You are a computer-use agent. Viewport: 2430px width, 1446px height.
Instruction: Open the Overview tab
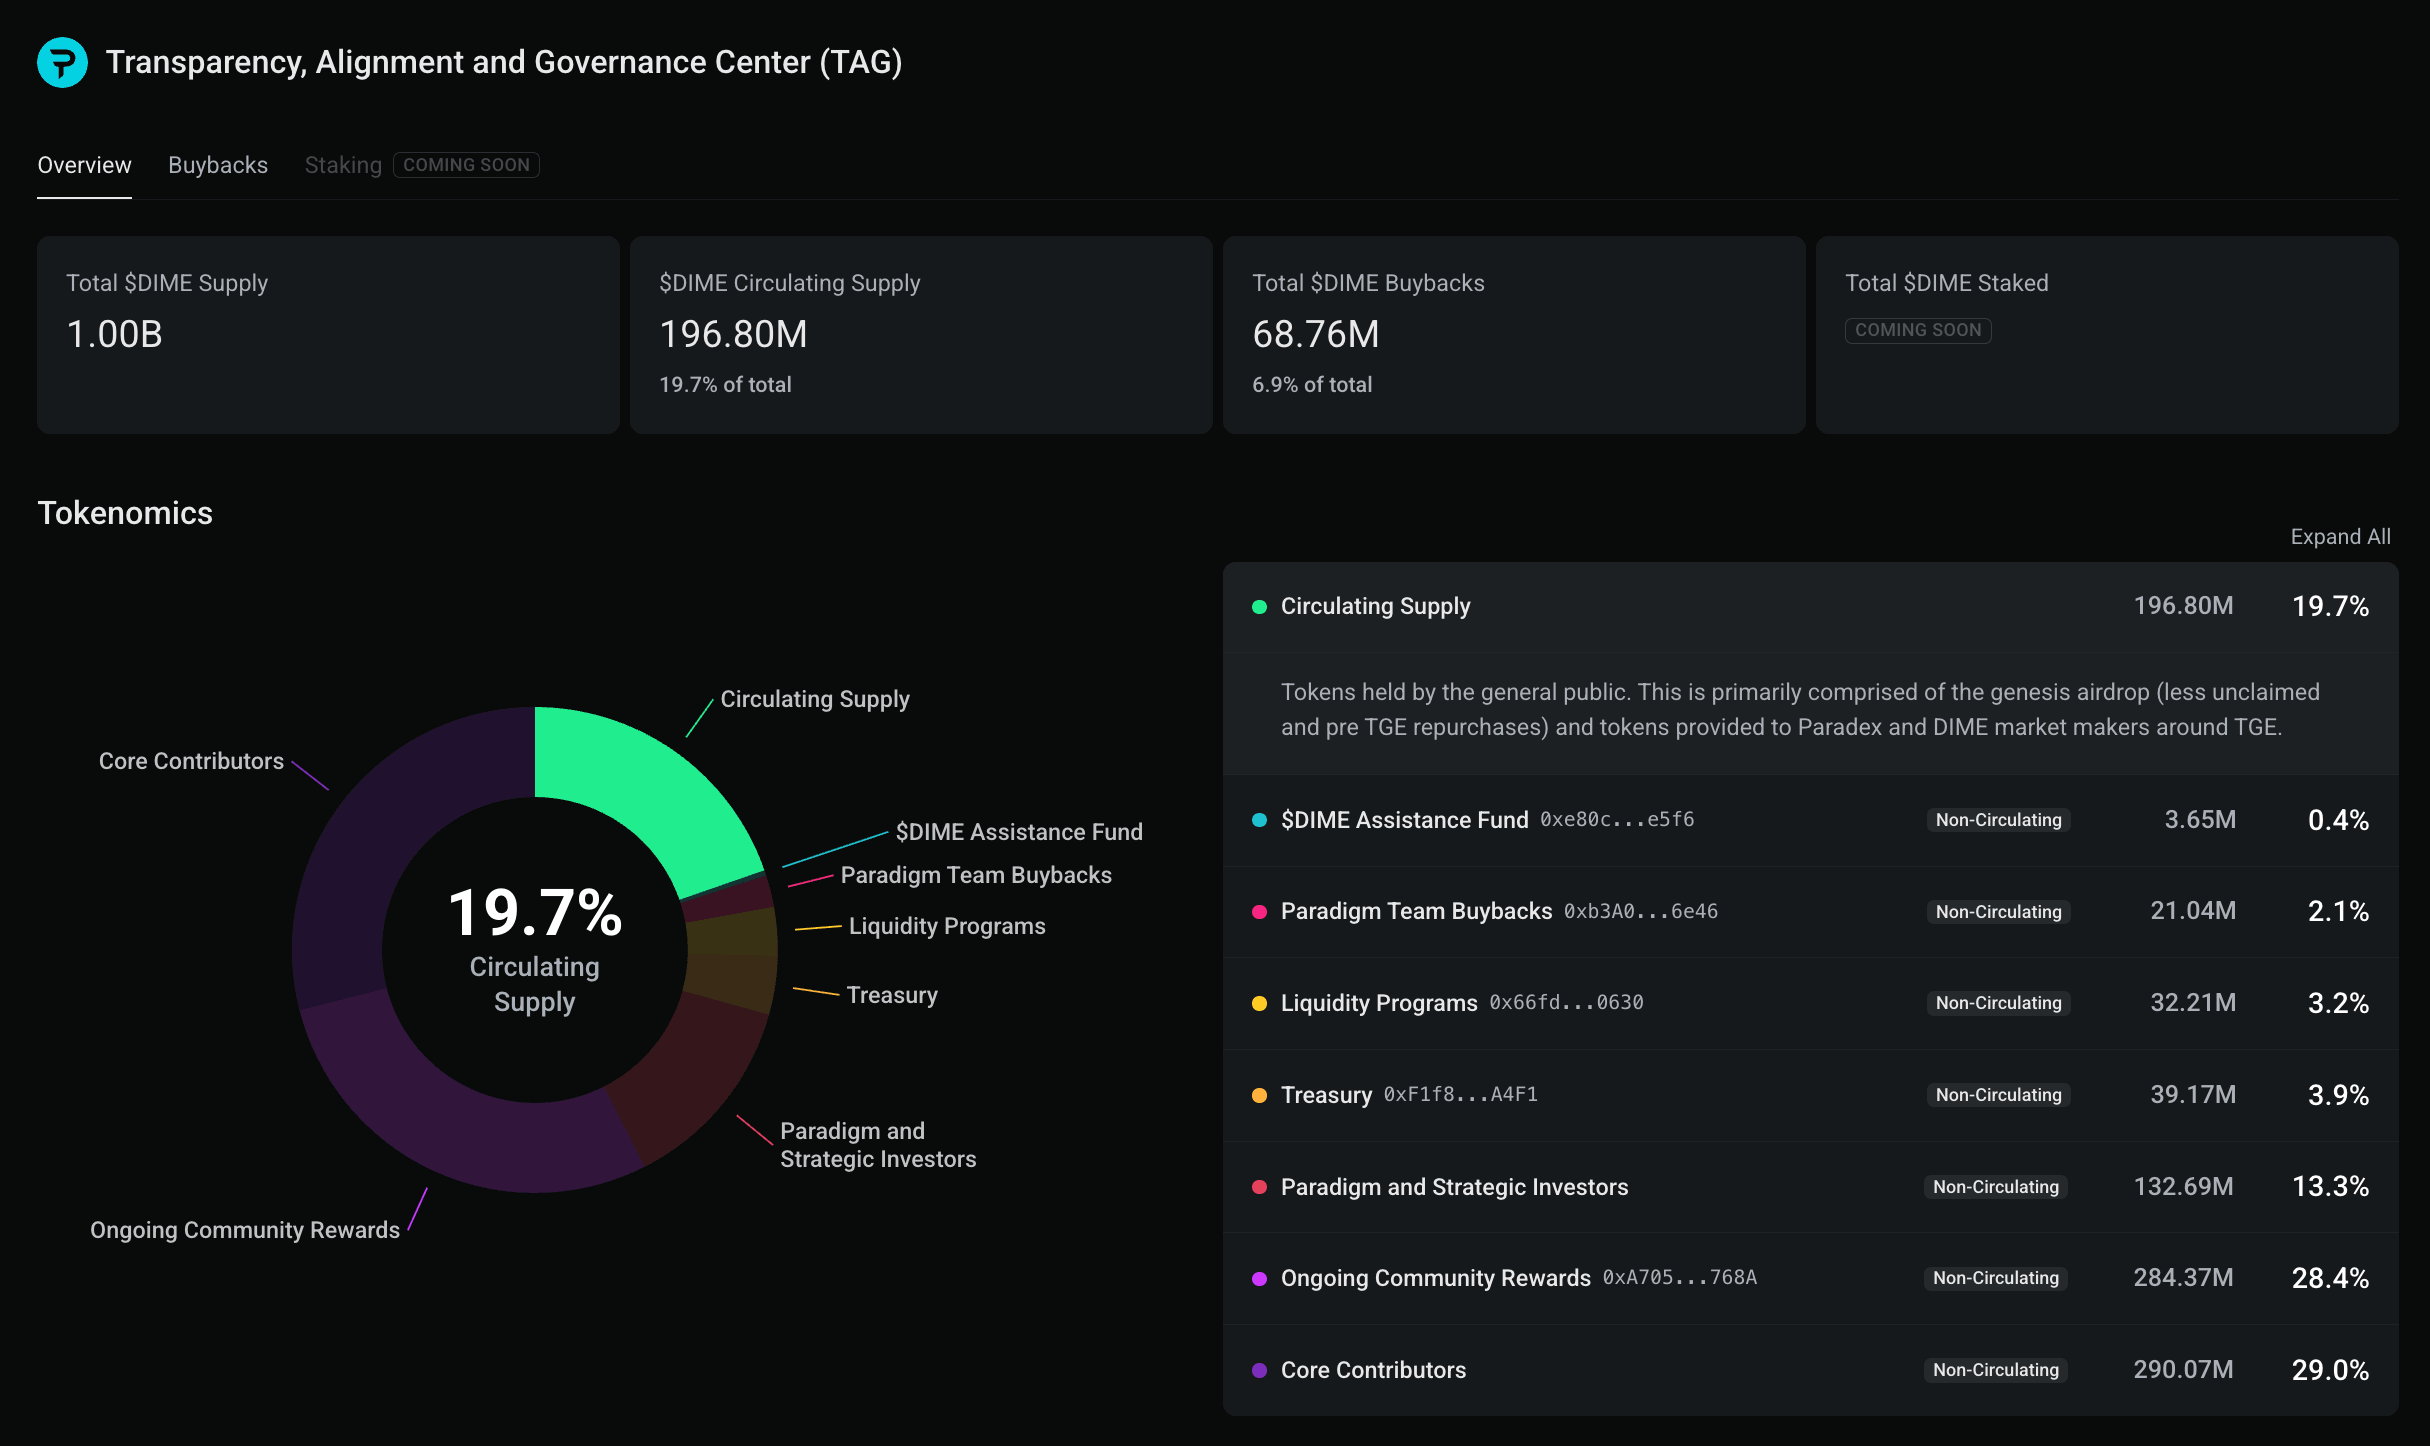[84, 165]
